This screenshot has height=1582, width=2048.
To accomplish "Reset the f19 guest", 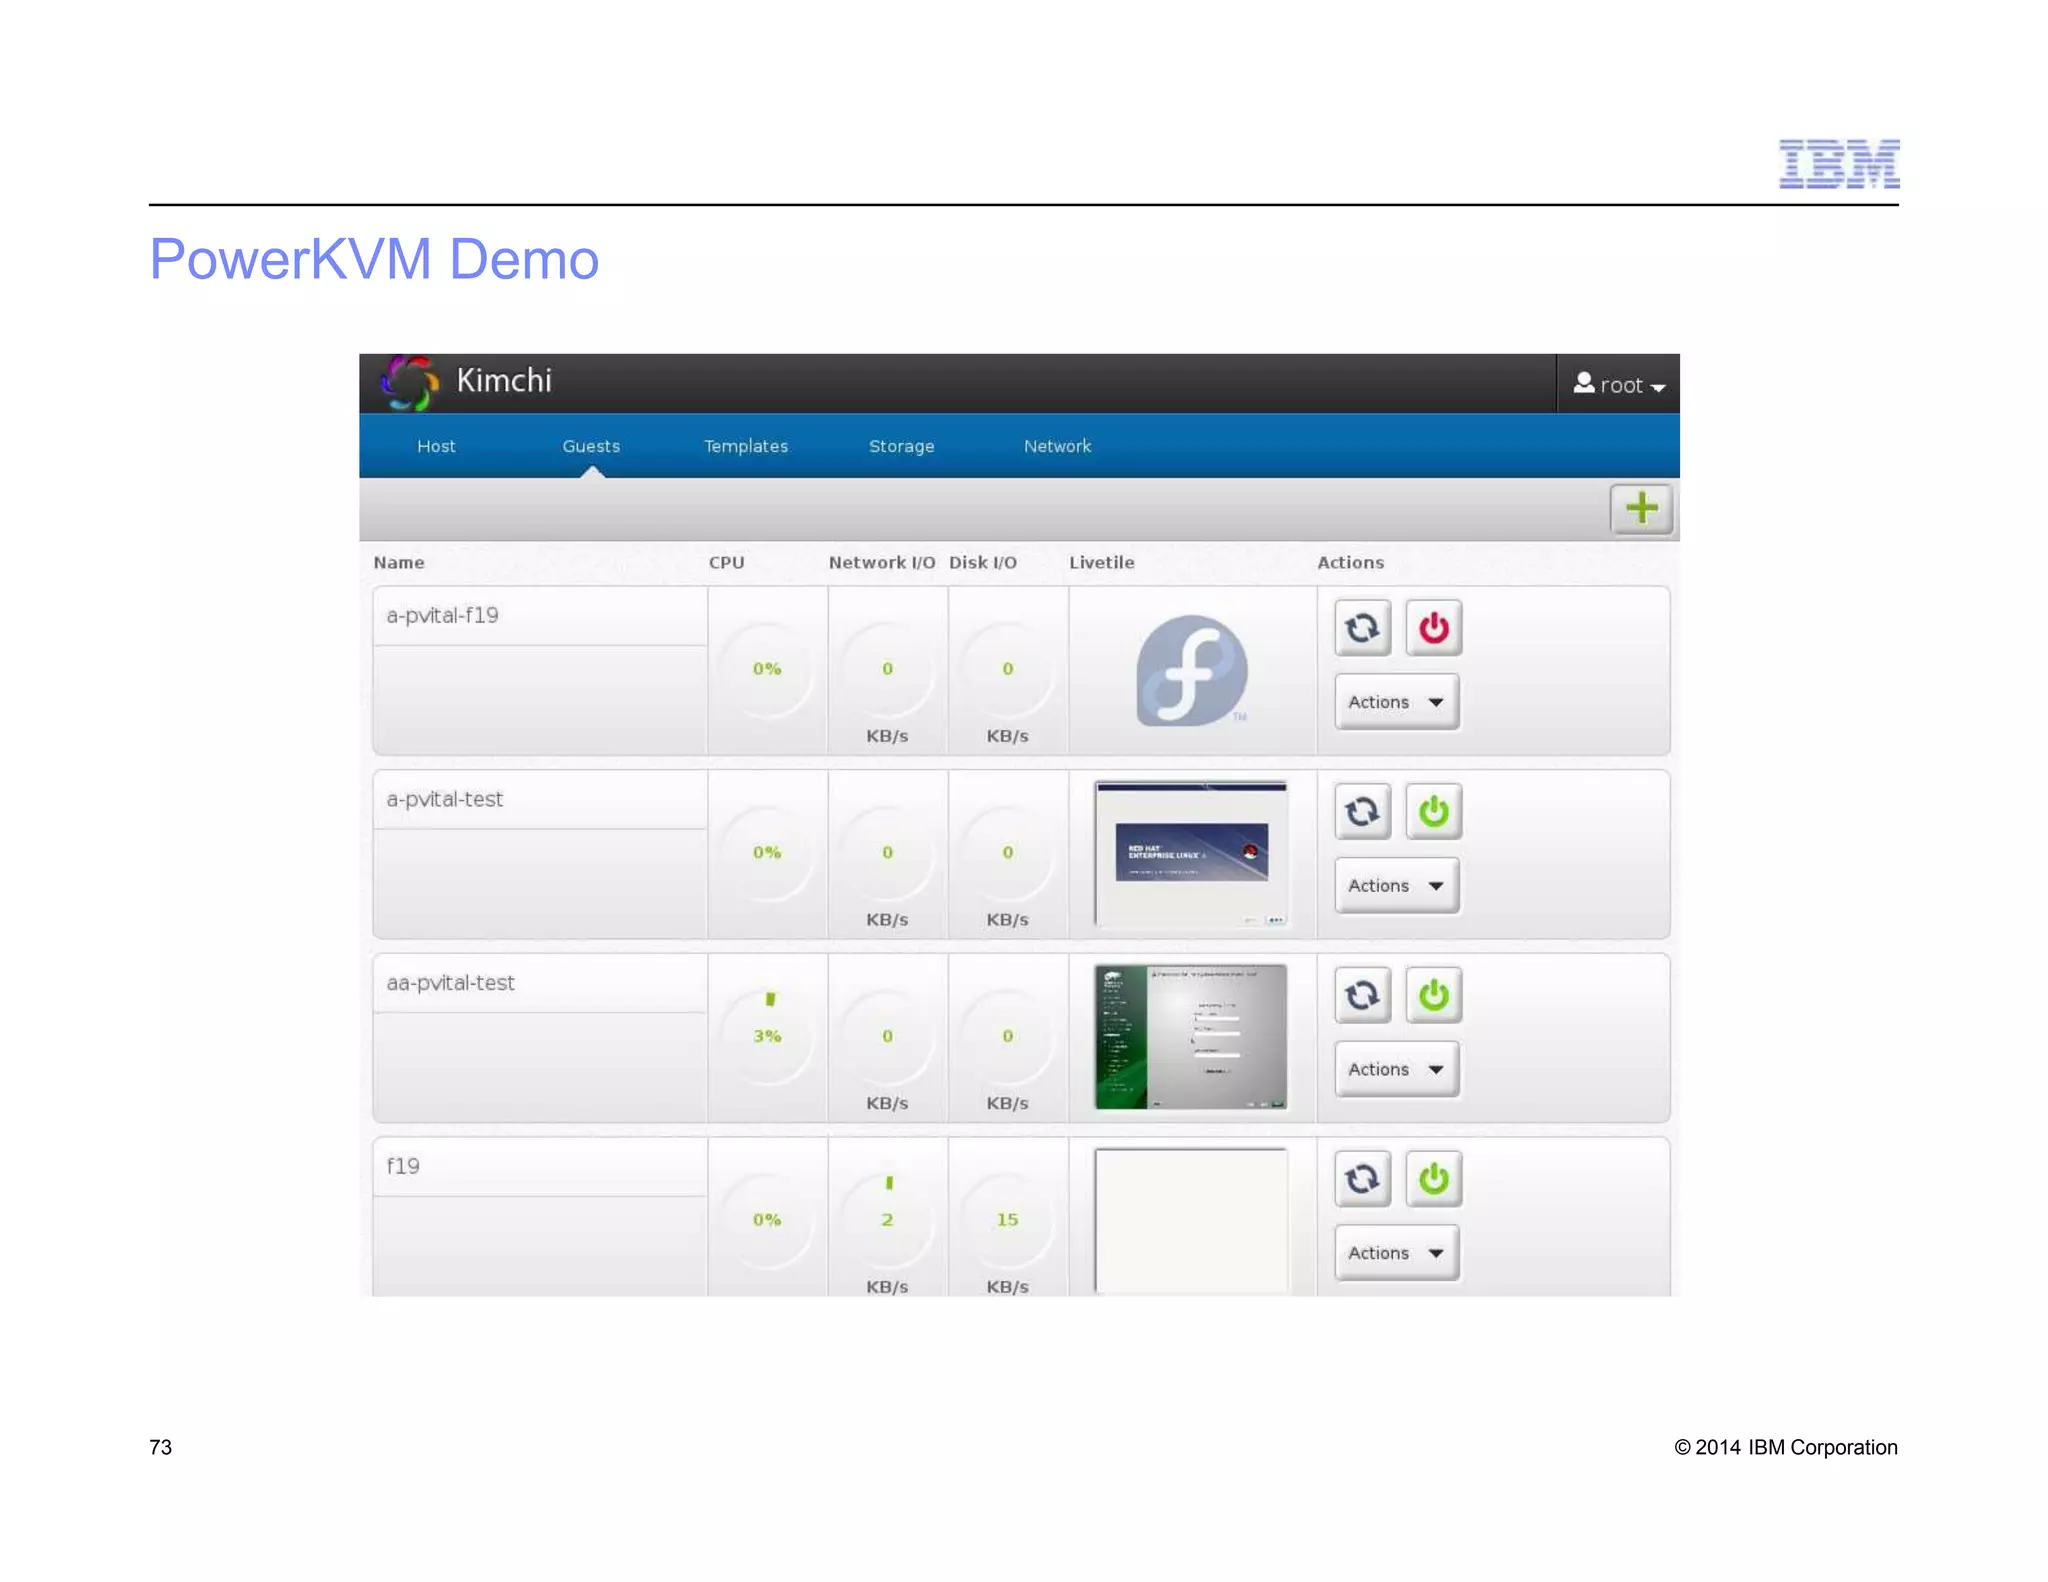I will [x=1362, y=1179].
